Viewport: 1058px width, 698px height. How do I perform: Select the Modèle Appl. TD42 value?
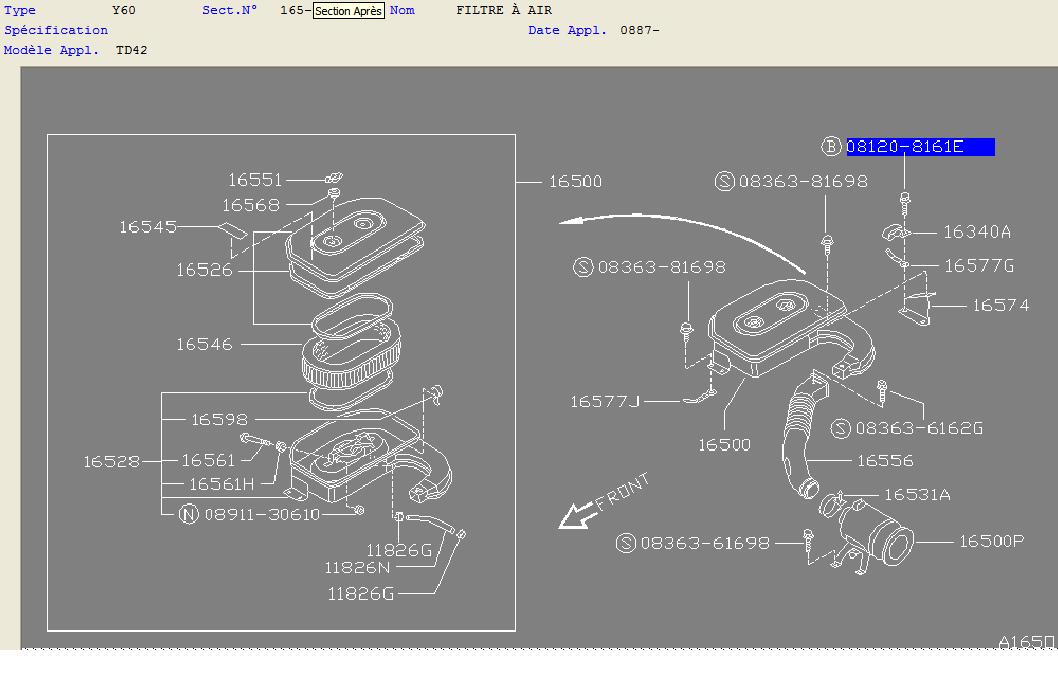click(132, 50)
